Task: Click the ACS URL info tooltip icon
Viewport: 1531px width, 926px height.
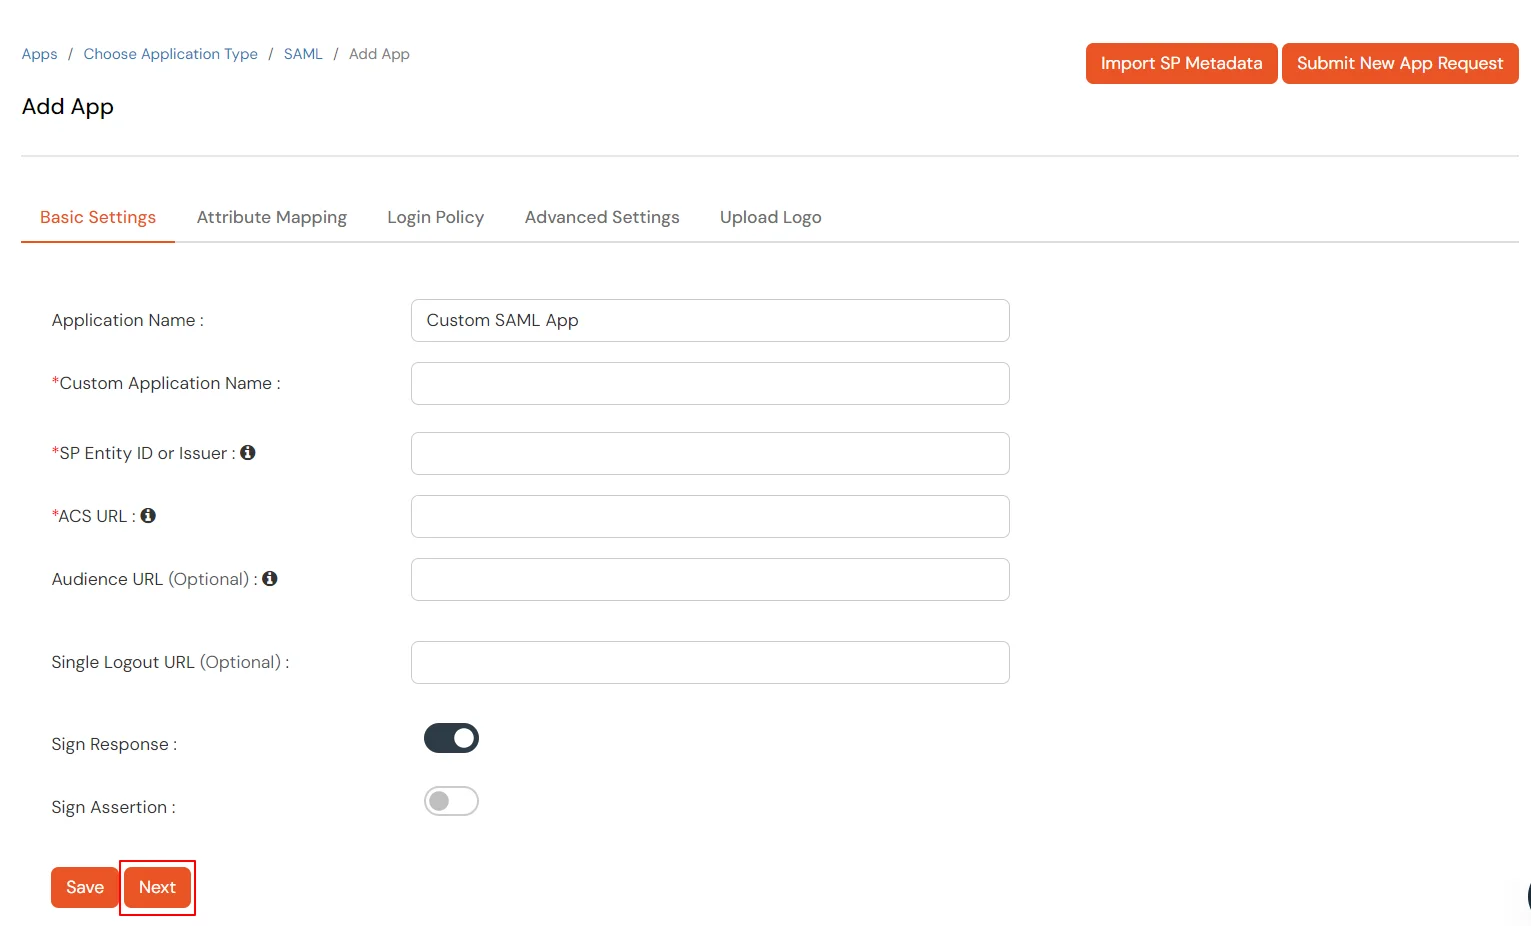Action: 148,515
